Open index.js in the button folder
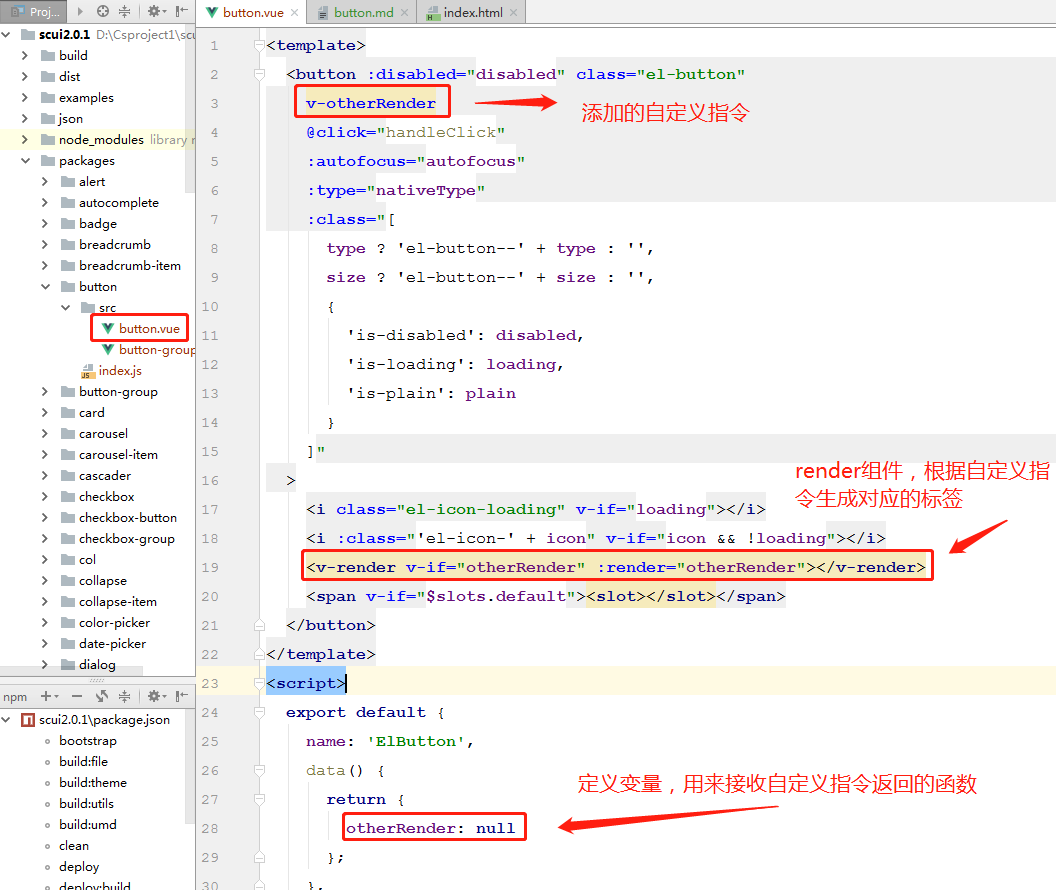 (111, 370)
